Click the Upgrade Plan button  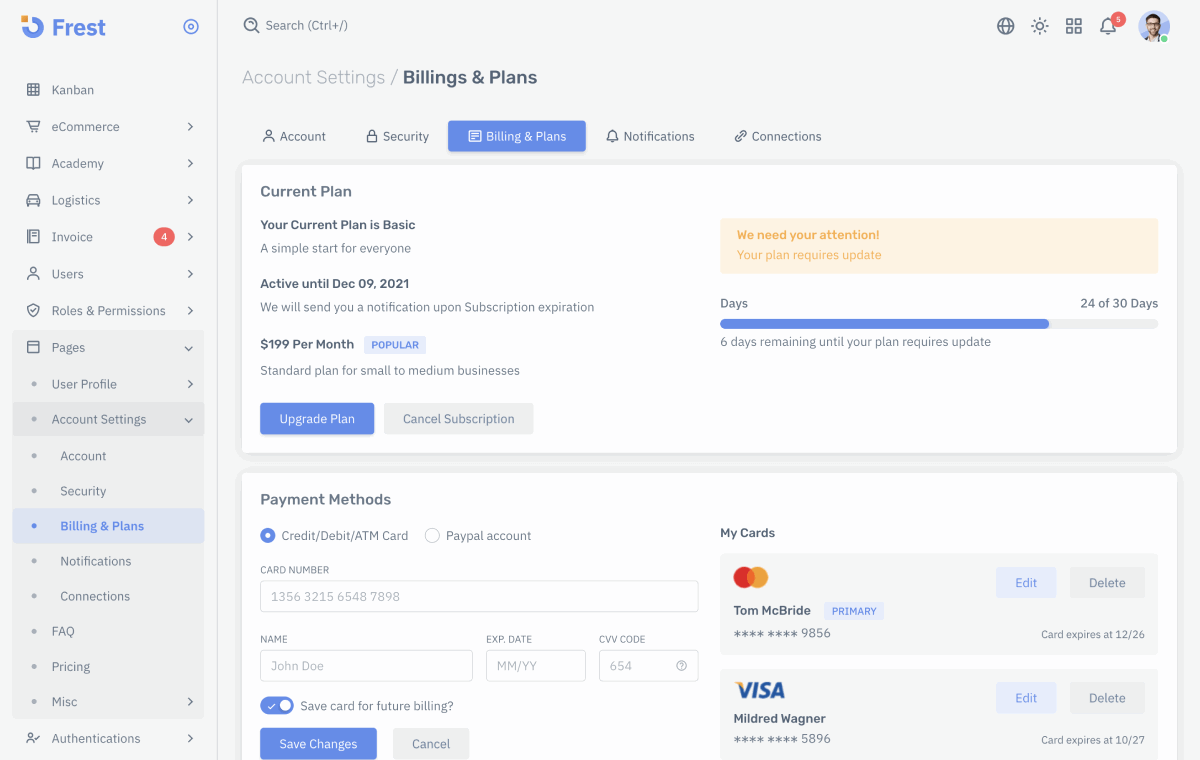(317, 418)
